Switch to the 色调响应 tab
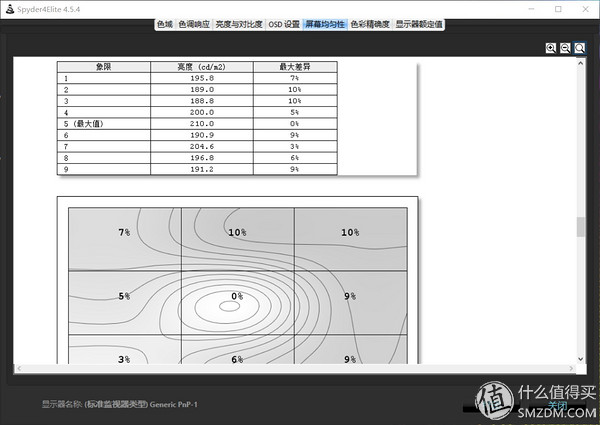600x425 pixels. click(194, 24)
